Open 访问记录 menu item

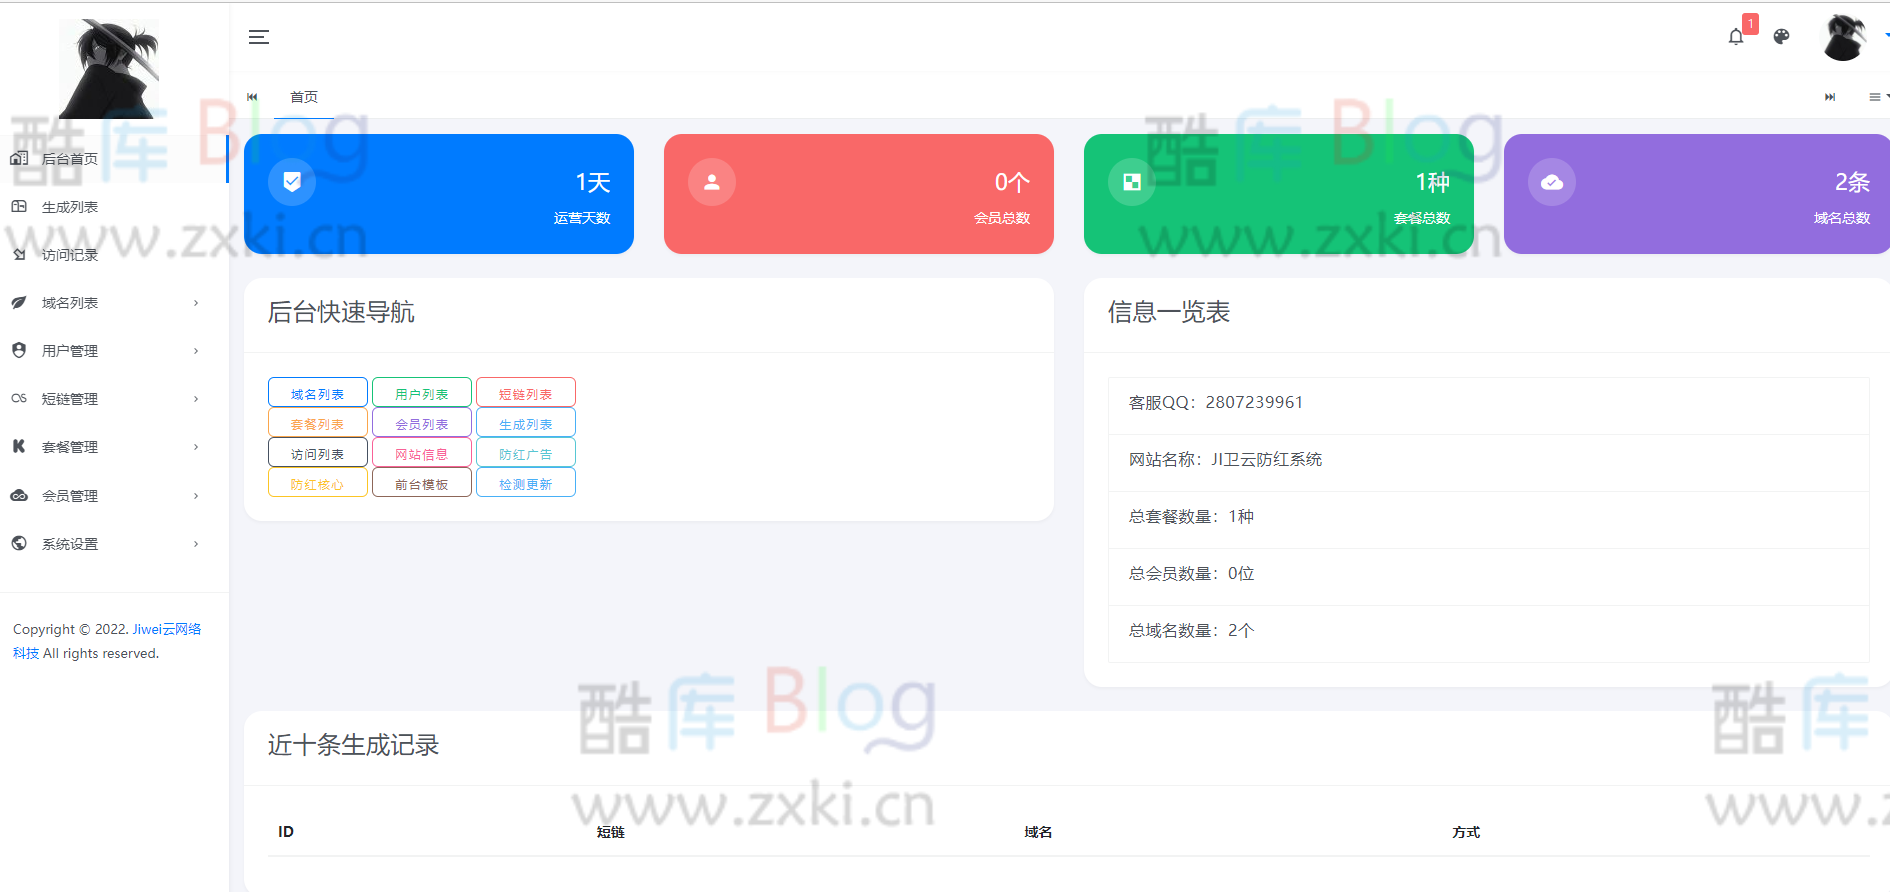coord(114,255)
